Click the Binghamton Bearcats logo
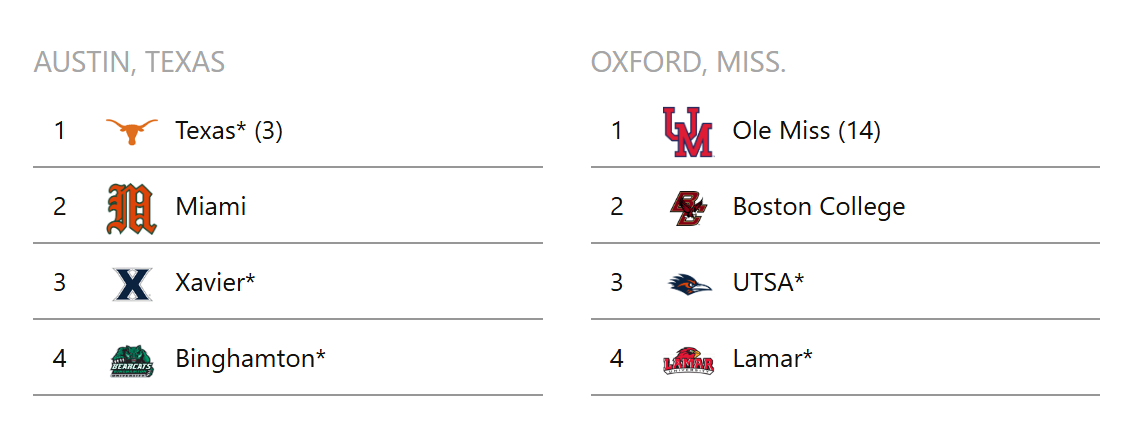 [x=132, y=361]
